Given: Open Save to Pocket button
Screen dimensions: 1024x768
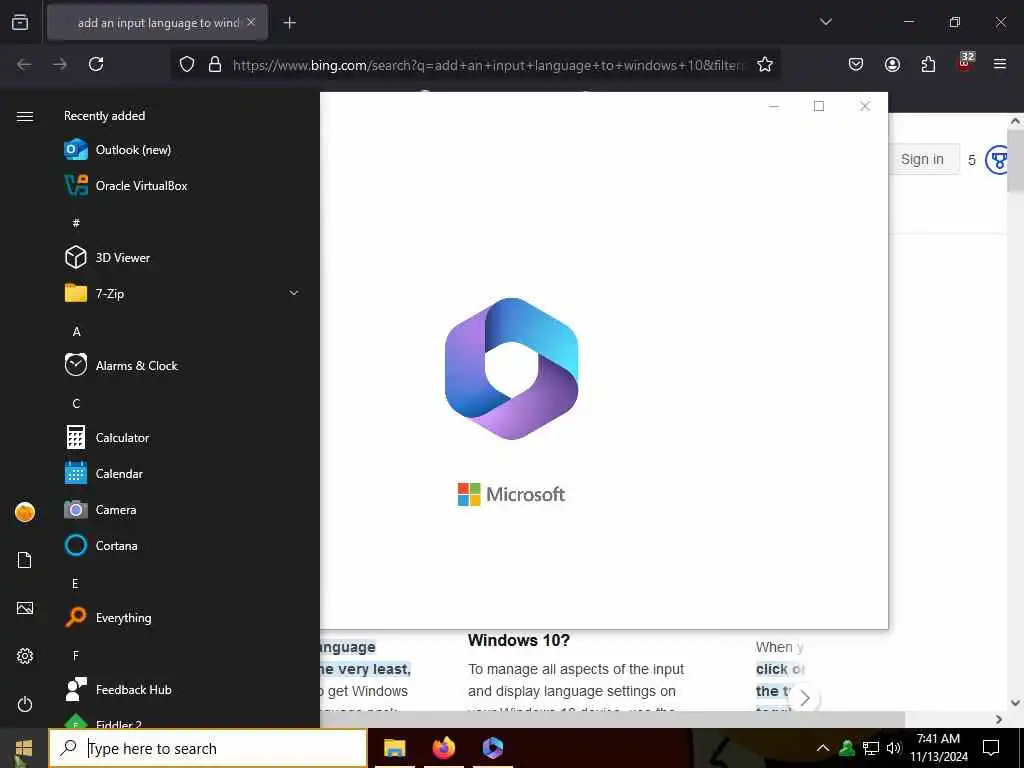Looking at the screenshot, I should [856, 64].
